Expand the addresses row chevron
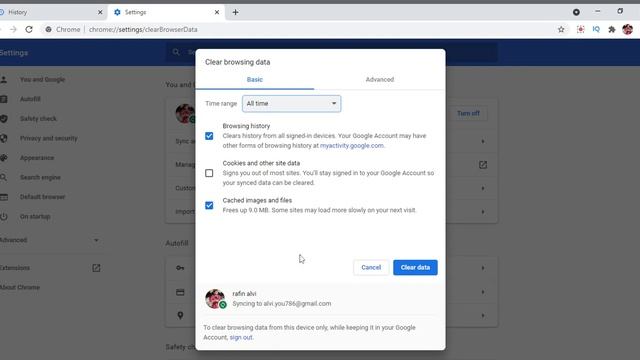 483,316
